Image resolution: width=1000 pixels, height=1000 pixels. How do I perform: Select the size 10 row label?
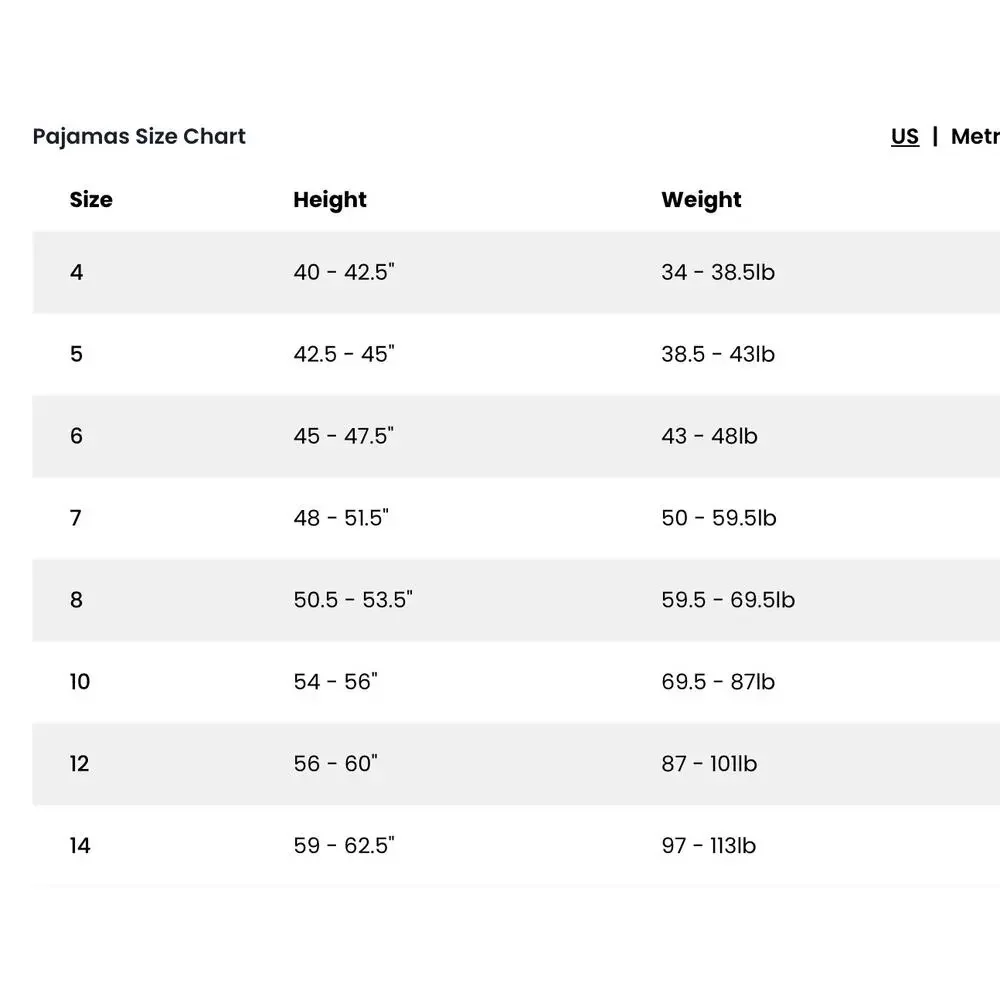click(80, 682)
